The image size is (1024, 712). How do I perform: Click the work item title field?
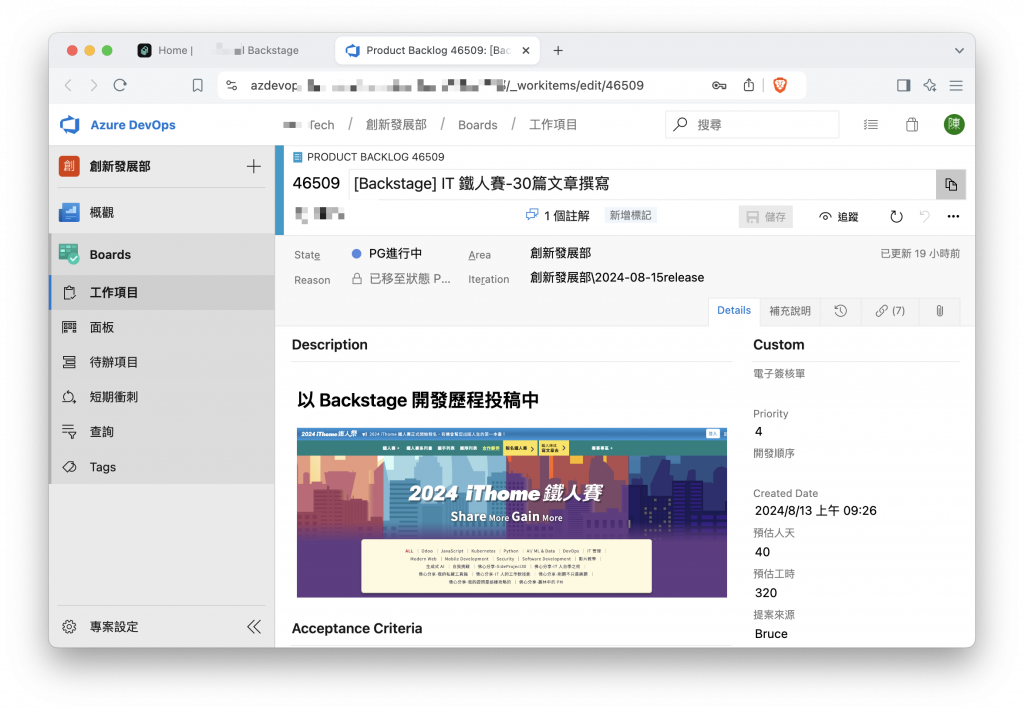pyautogui.click(x=643, y=184)
